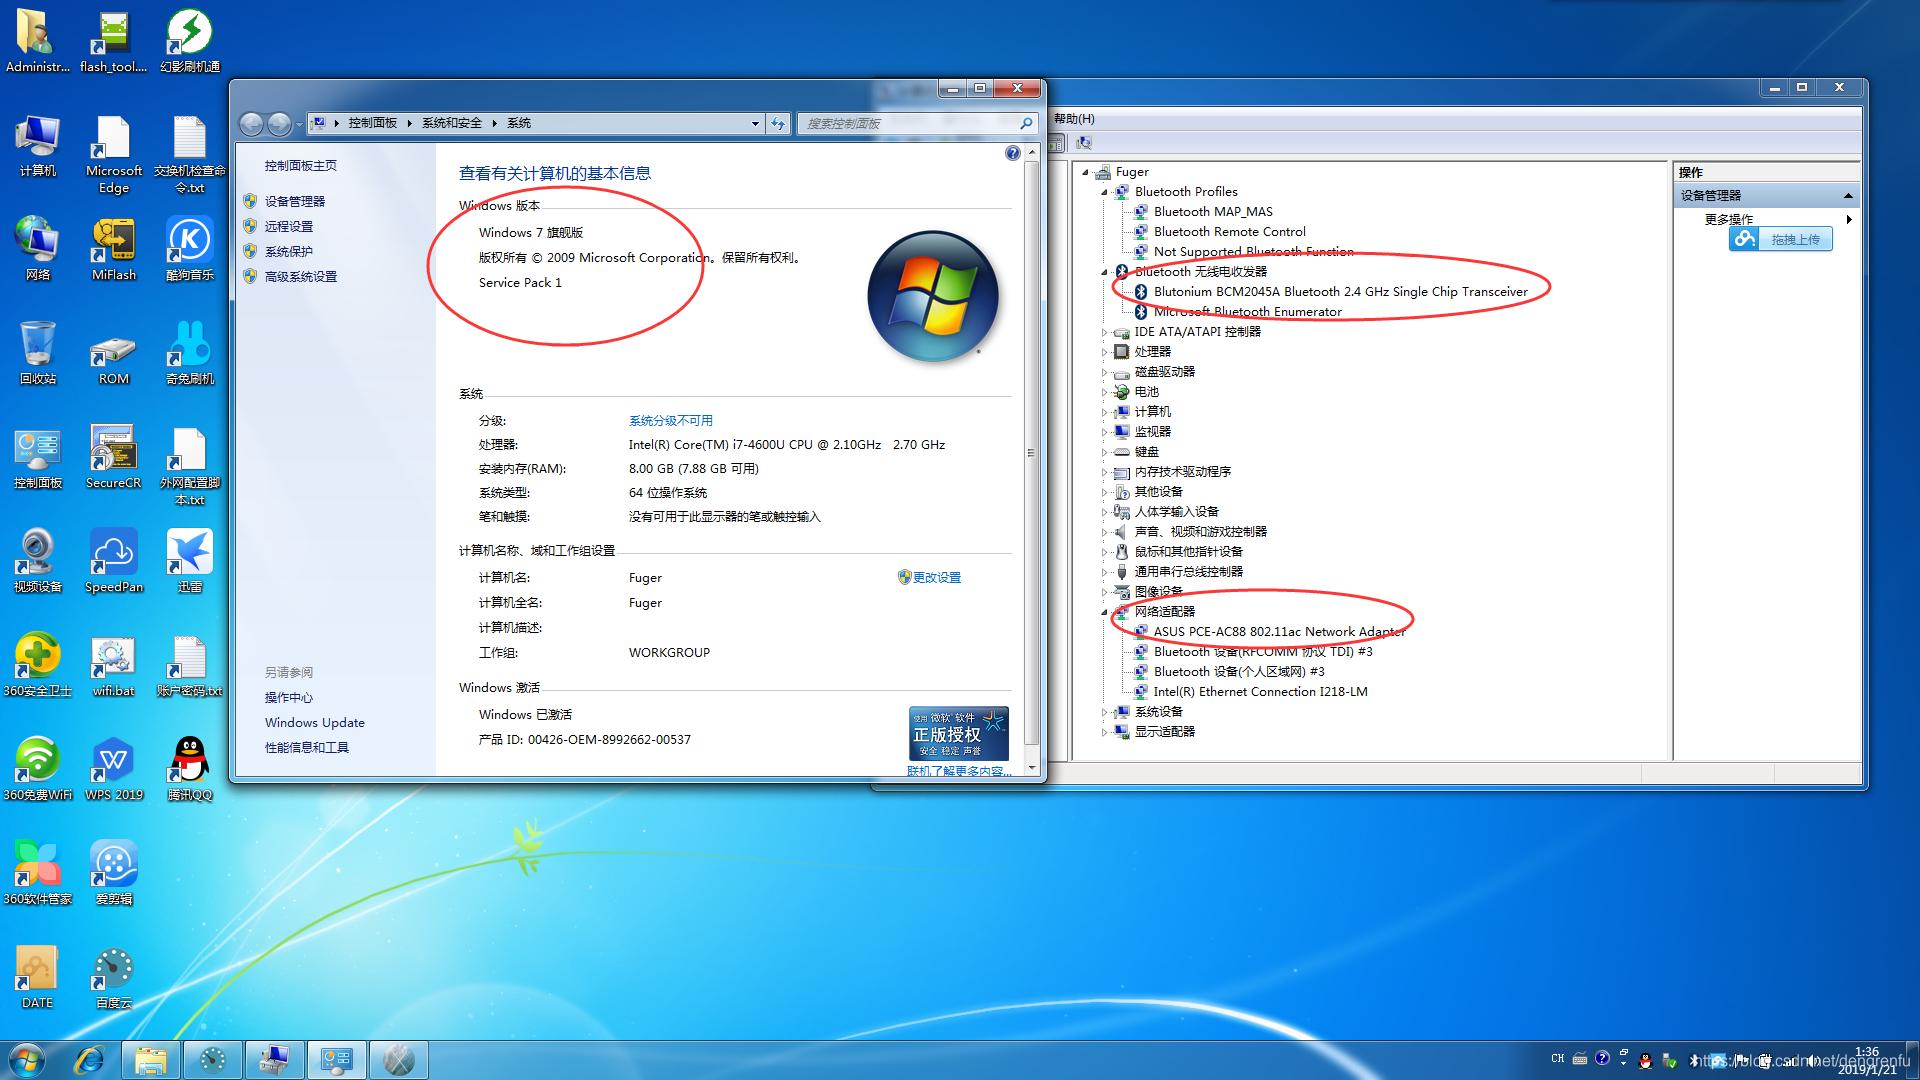Expand the 处理器 tree node

coord(1105,352)
